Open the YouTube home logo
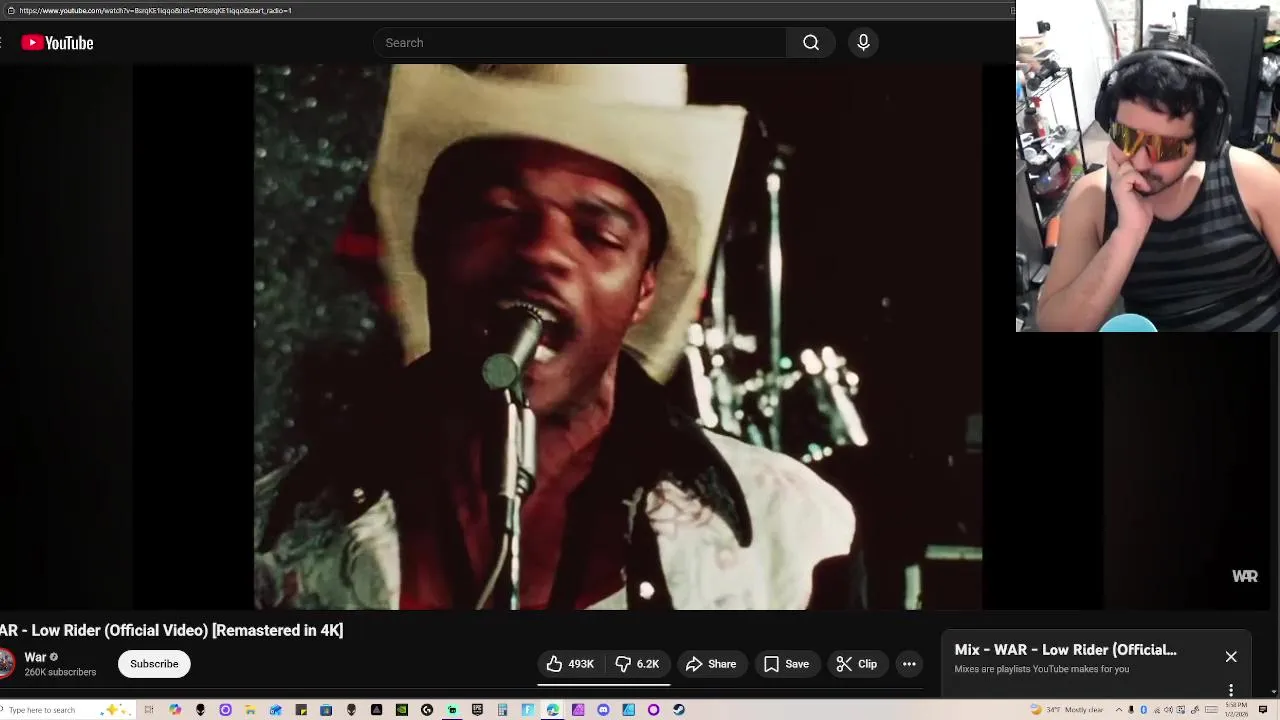This screenshot has width=1280, height=720. (x=57, y=43)
